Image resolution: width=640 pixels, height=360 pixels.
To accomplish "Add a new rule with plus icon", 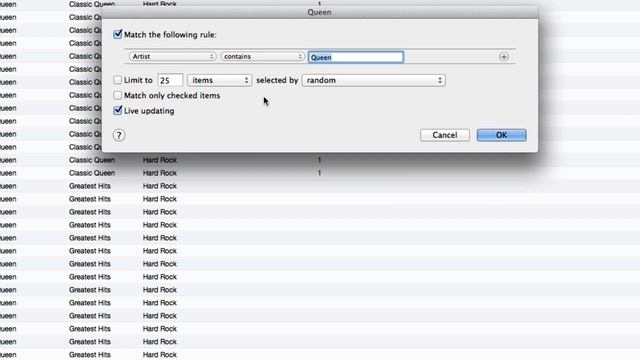I will [504, 57].
